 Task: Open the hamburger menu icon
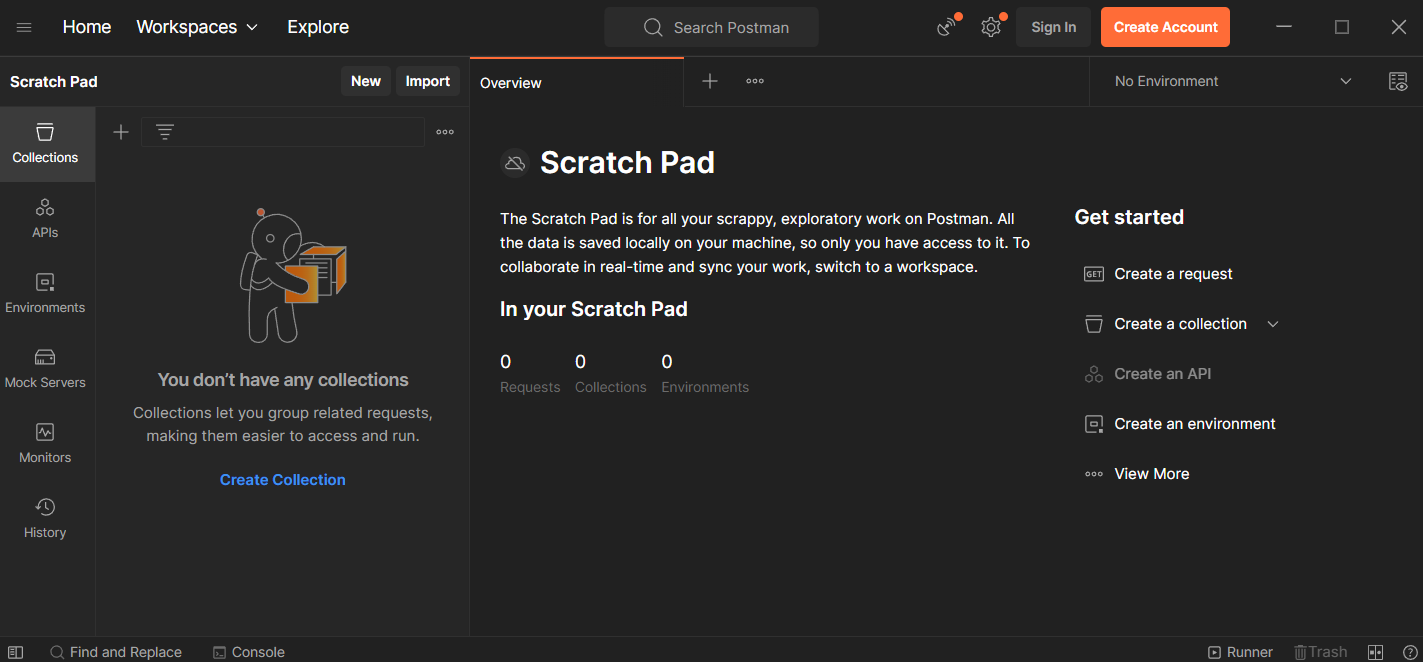24,27
